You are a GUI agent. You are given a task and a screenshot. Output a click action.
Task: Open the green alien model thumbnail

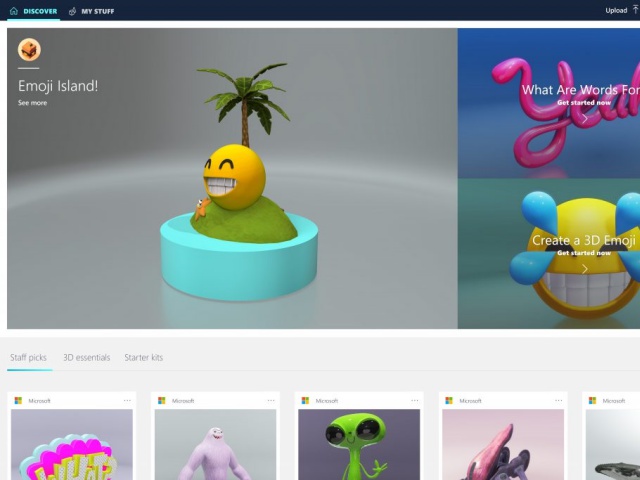pyautogui.click(x=359, y=445)
